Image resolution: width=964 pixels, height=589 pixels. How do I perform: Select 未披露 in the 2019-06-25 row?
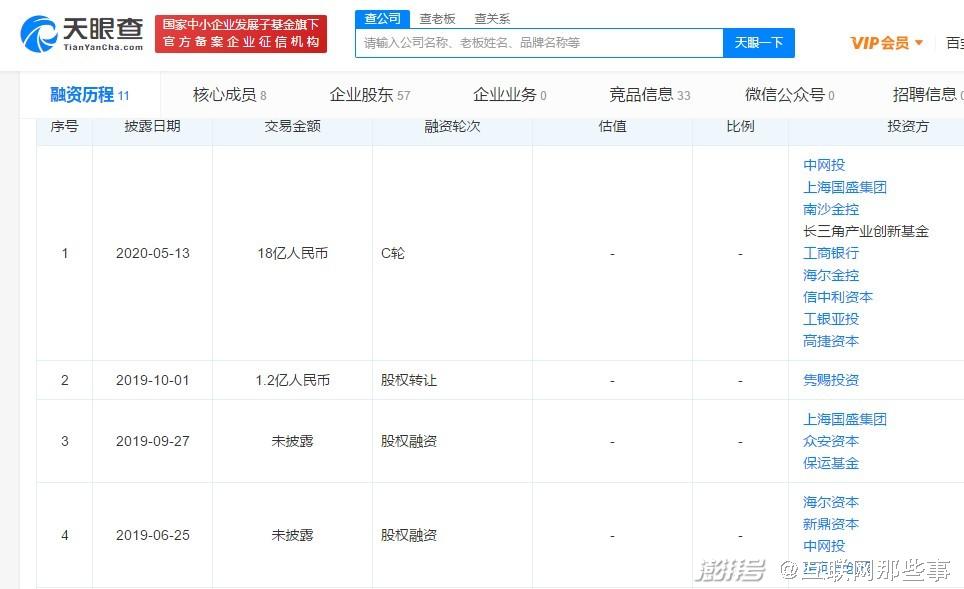click(293, 536)
